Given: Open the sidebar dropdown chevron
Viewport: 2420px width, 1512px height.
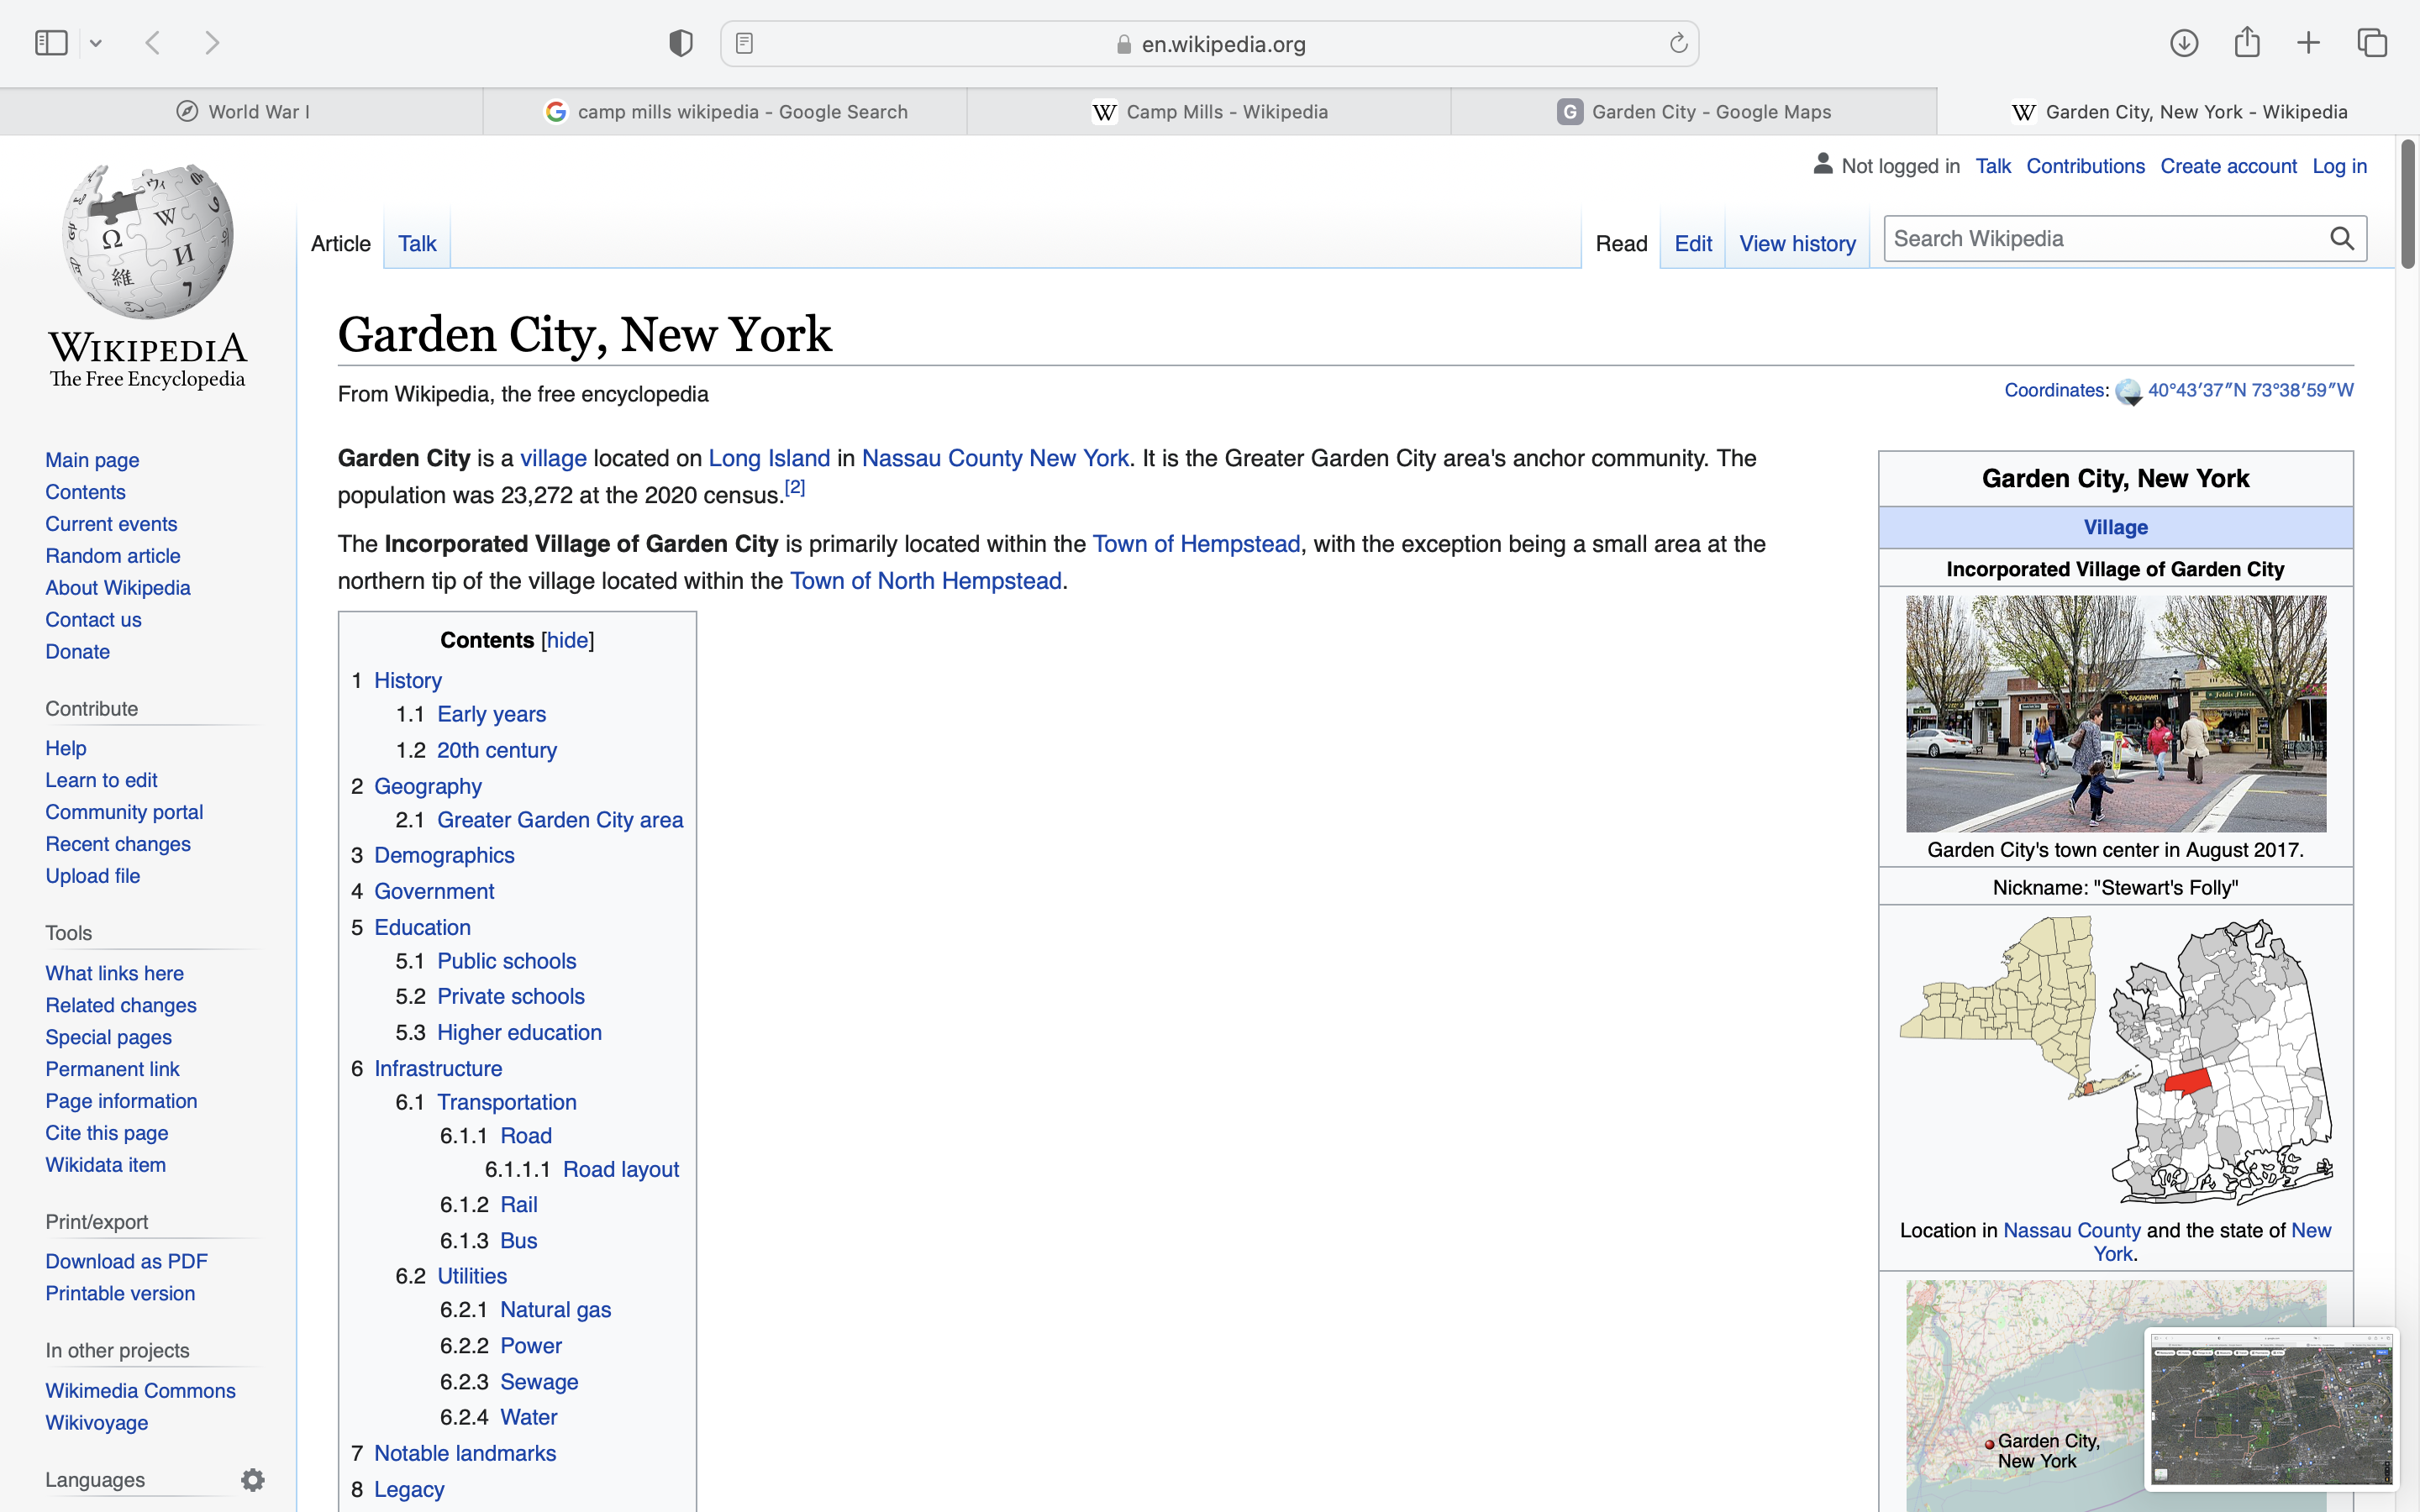Looking at the screenshot, I should coord(96,43).
